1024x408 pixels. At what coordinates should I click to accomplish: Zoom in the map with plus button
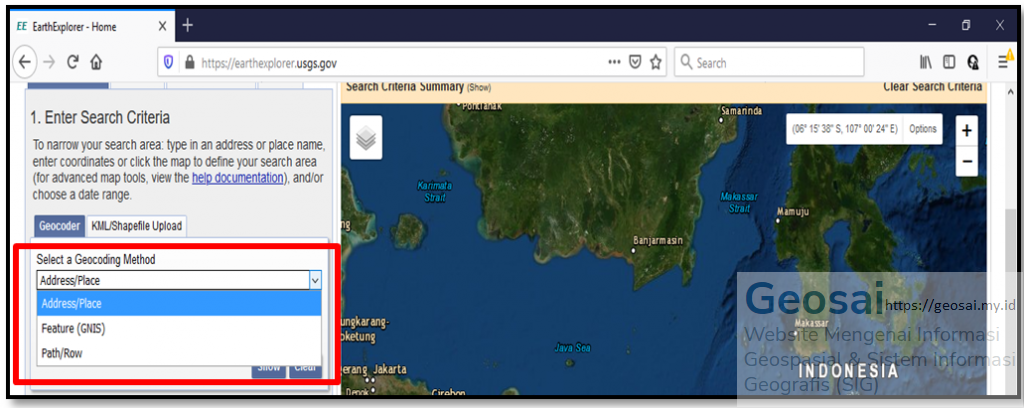[967, 131]
